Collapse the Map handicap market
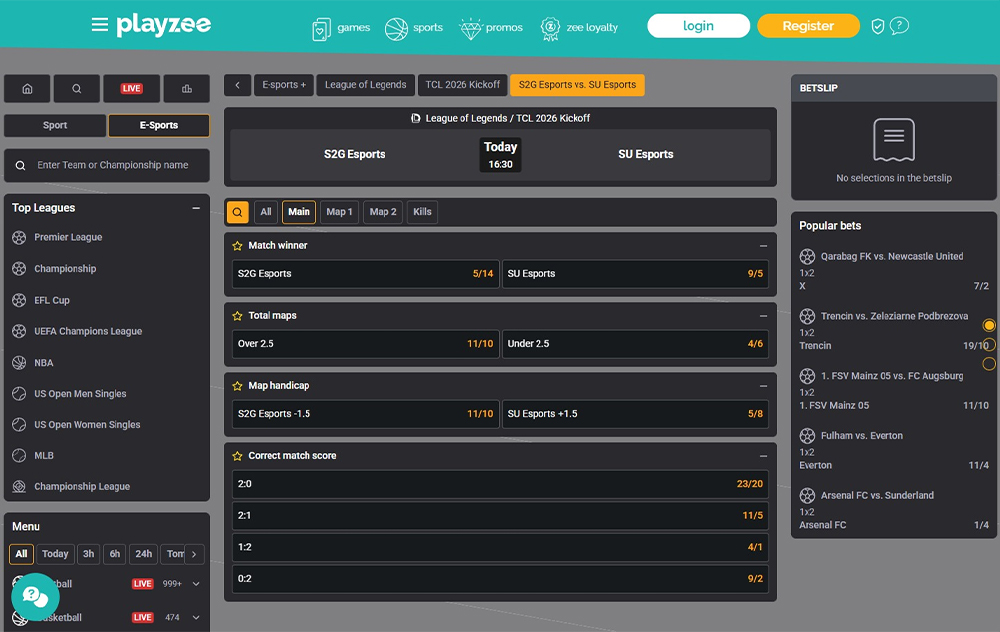The image size is (1000, 632). (763, 386)
